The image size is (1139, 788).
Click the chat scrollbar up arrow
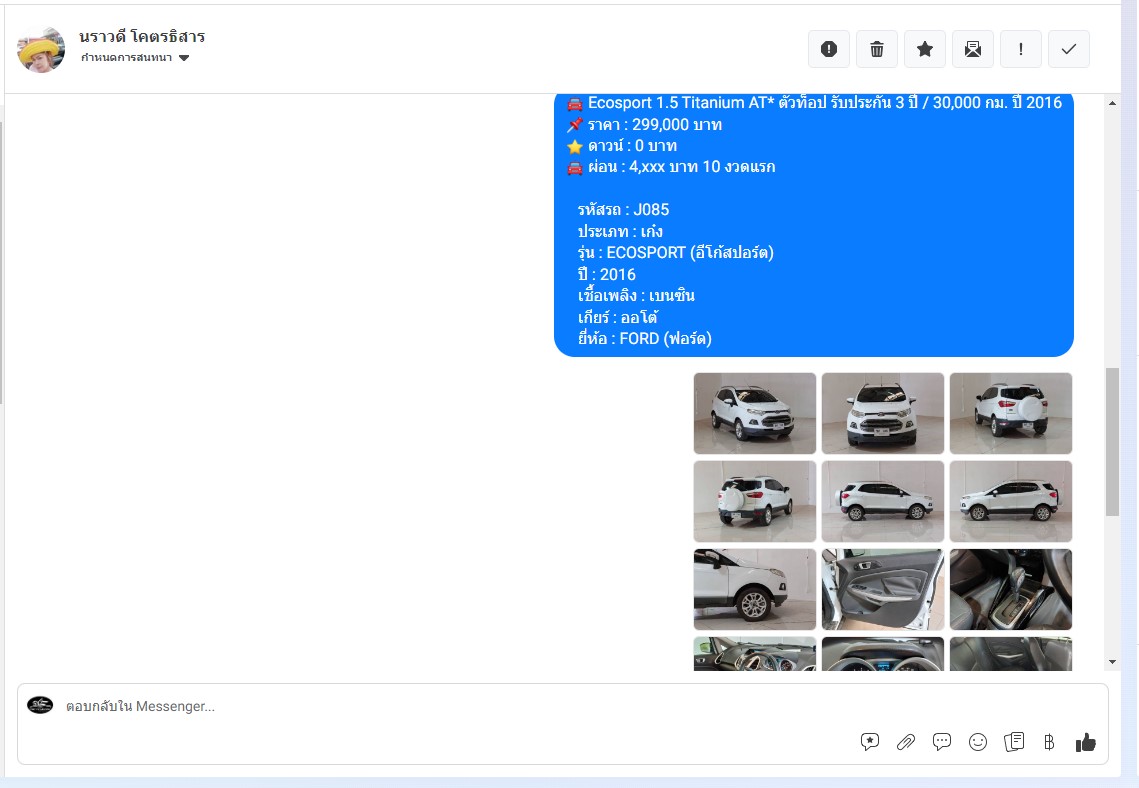tap(1112, 104)
